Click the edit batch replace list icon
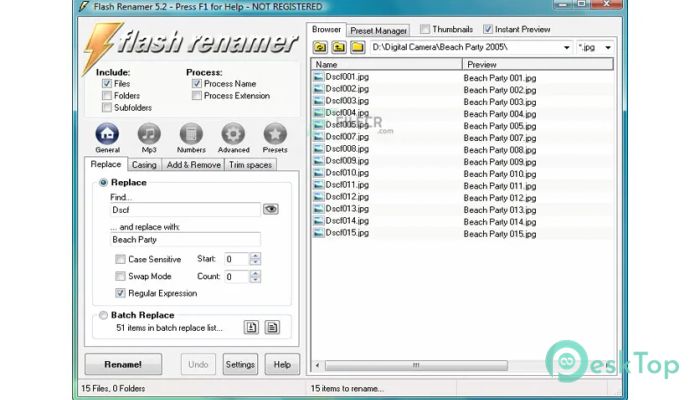 click(x=272, y=327)
